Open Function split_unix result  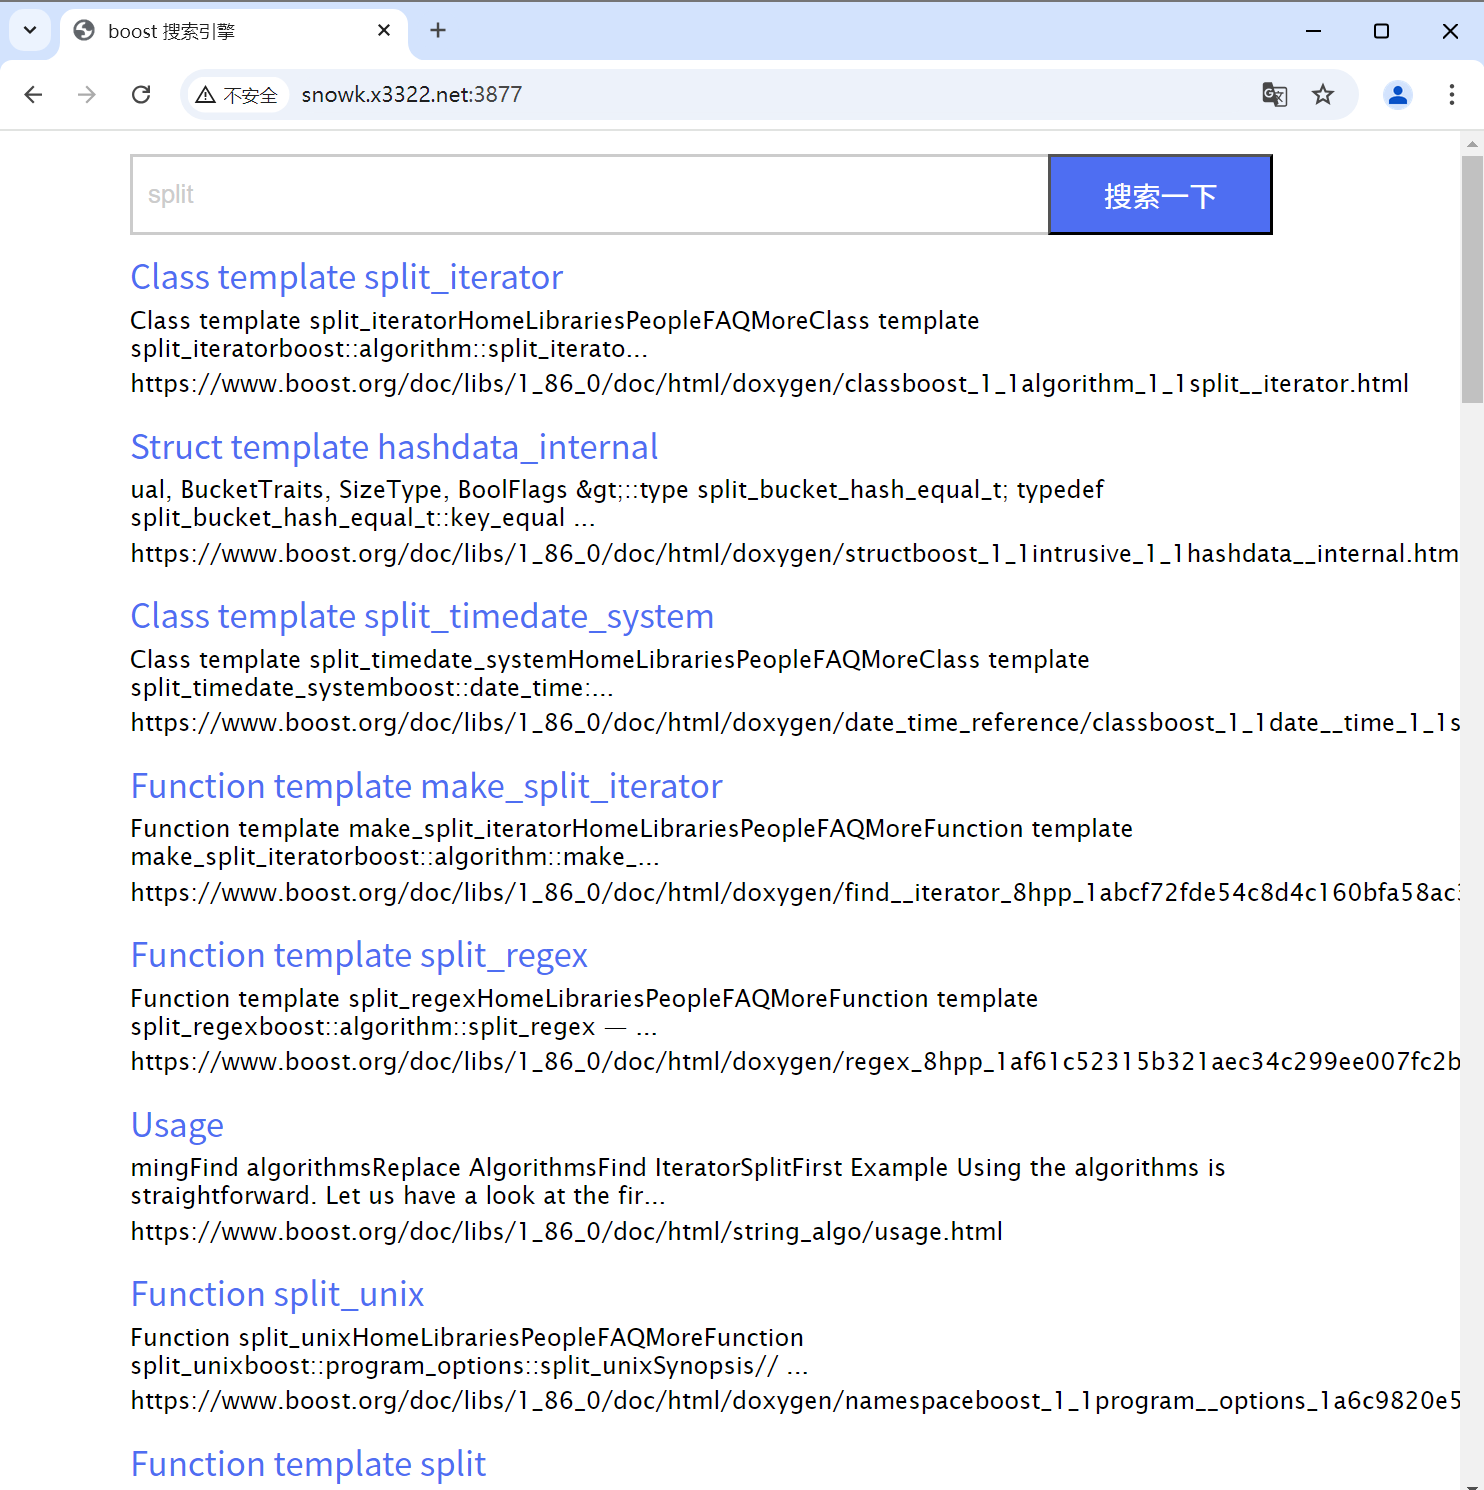click(277, 1294)
